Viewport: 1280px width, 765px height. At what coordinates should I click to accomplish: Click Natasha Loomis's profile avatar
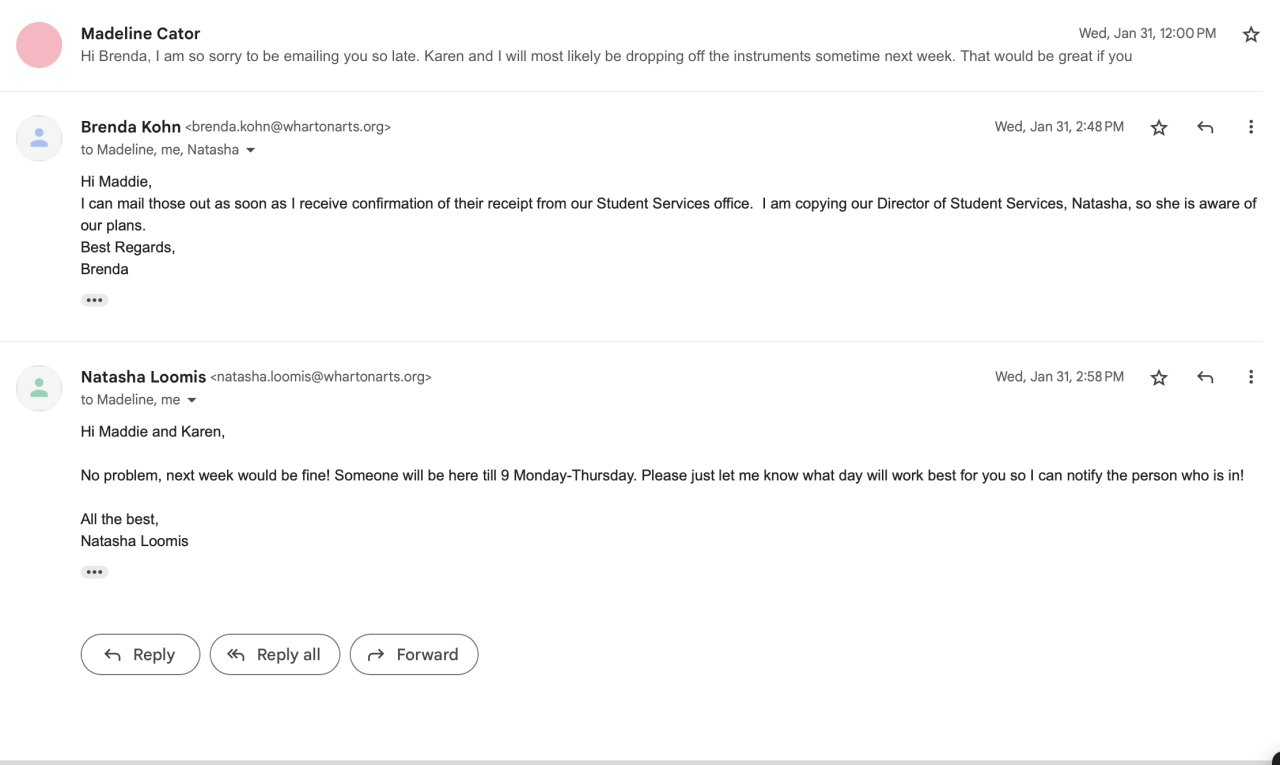(40, 388)
